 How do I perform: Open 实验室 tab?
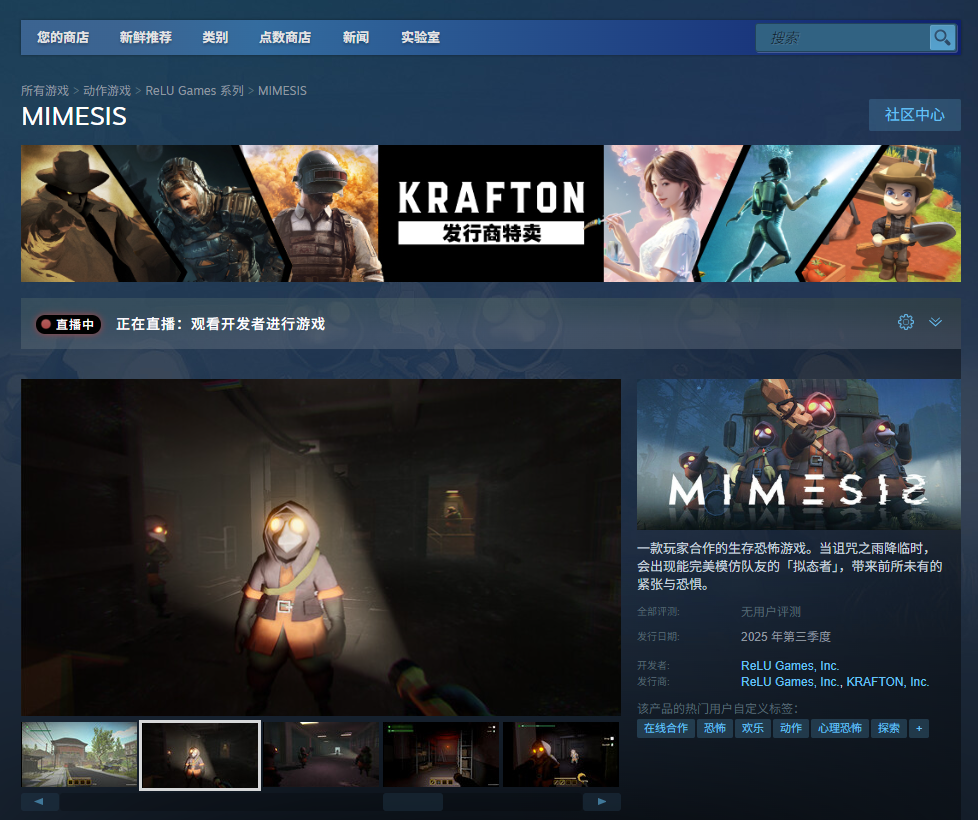tap(420, 37)
